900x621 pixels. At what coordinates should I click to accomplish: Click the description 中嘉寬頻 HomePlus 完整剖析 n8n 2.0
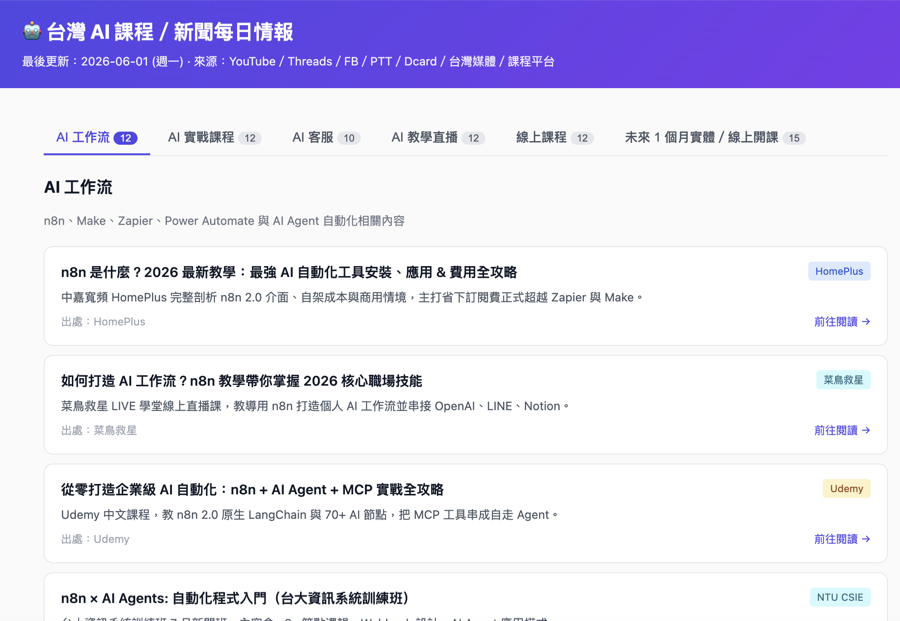[351, 297]
